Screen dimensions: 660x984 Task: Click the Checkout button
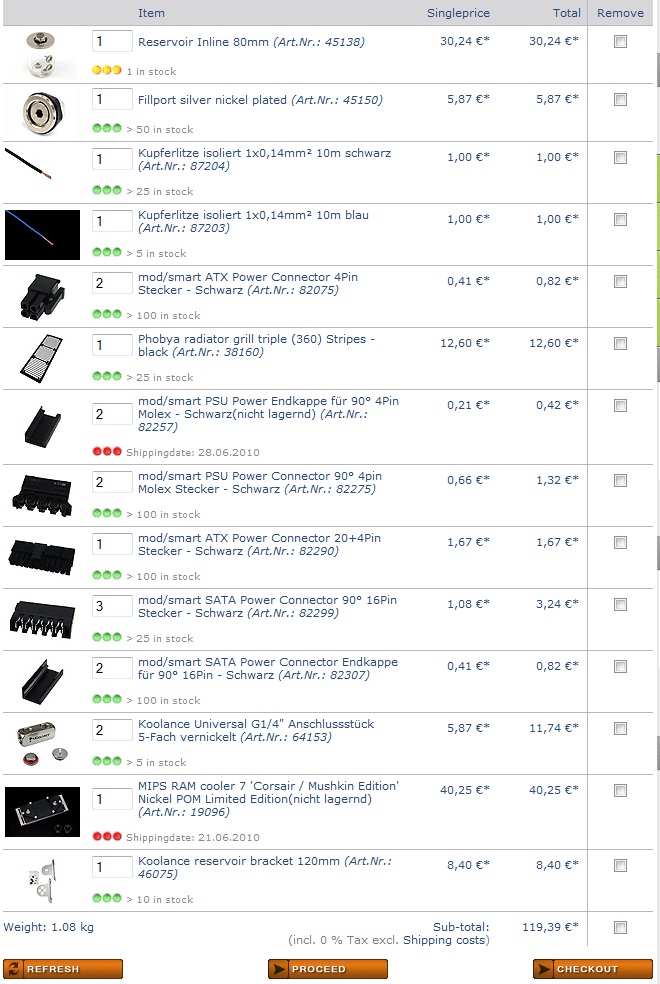(593, 969)
